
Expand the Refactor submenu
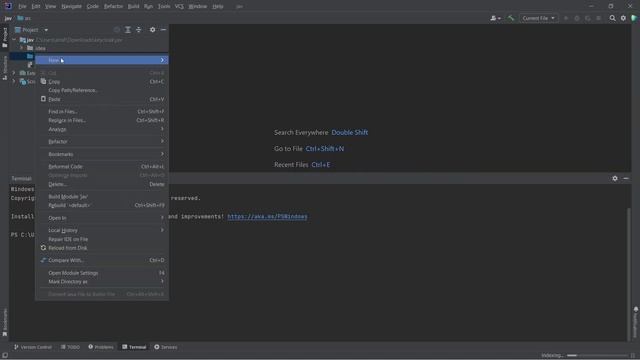coord(102,142)
